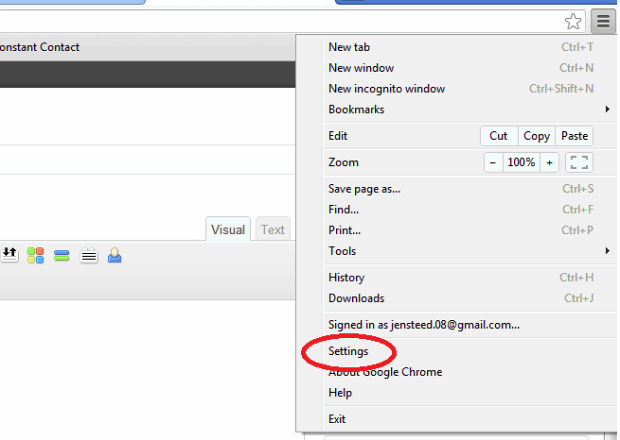The image size is (620, 440).
Task: Click the bookmark star icon
Action: [573, 21]
